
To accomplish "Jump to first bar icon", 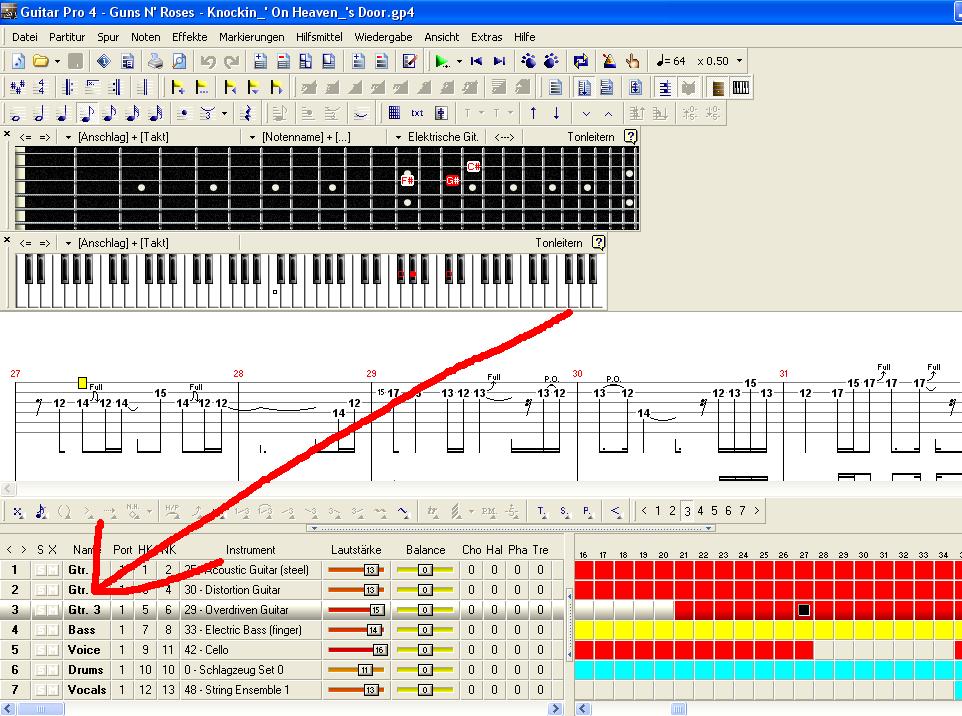I will pos(476,61).
